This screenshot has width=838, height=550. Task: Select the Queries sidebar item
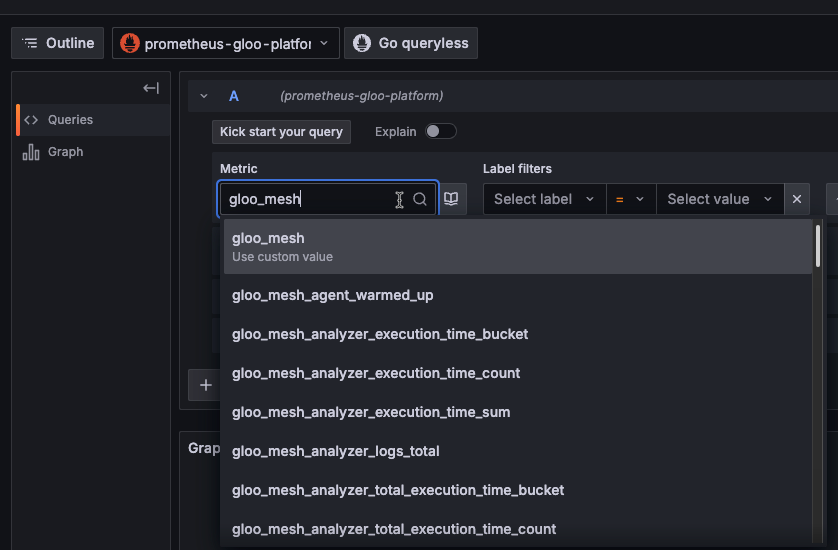coord(93,120)
